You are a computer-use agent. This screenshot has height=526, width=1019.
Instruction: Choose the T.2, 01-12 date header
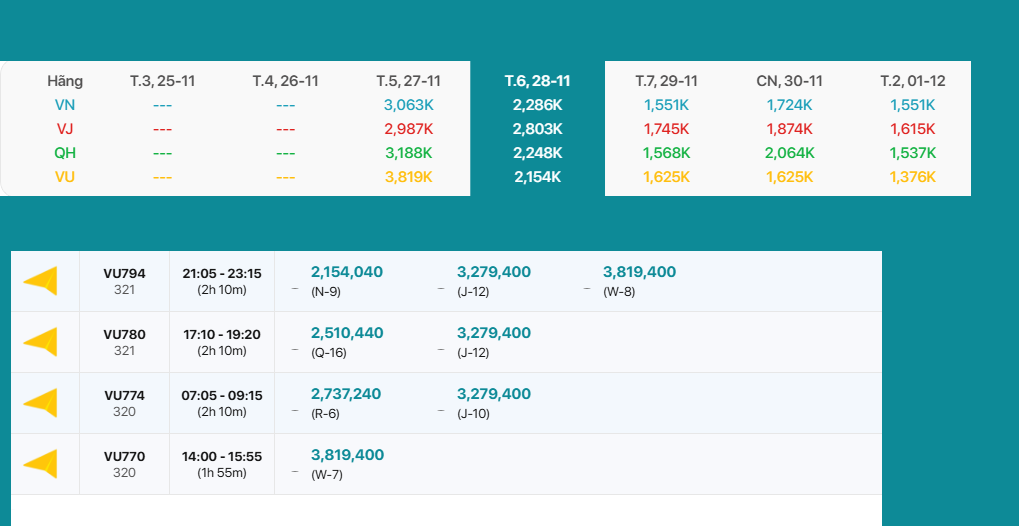click(912, 81)
